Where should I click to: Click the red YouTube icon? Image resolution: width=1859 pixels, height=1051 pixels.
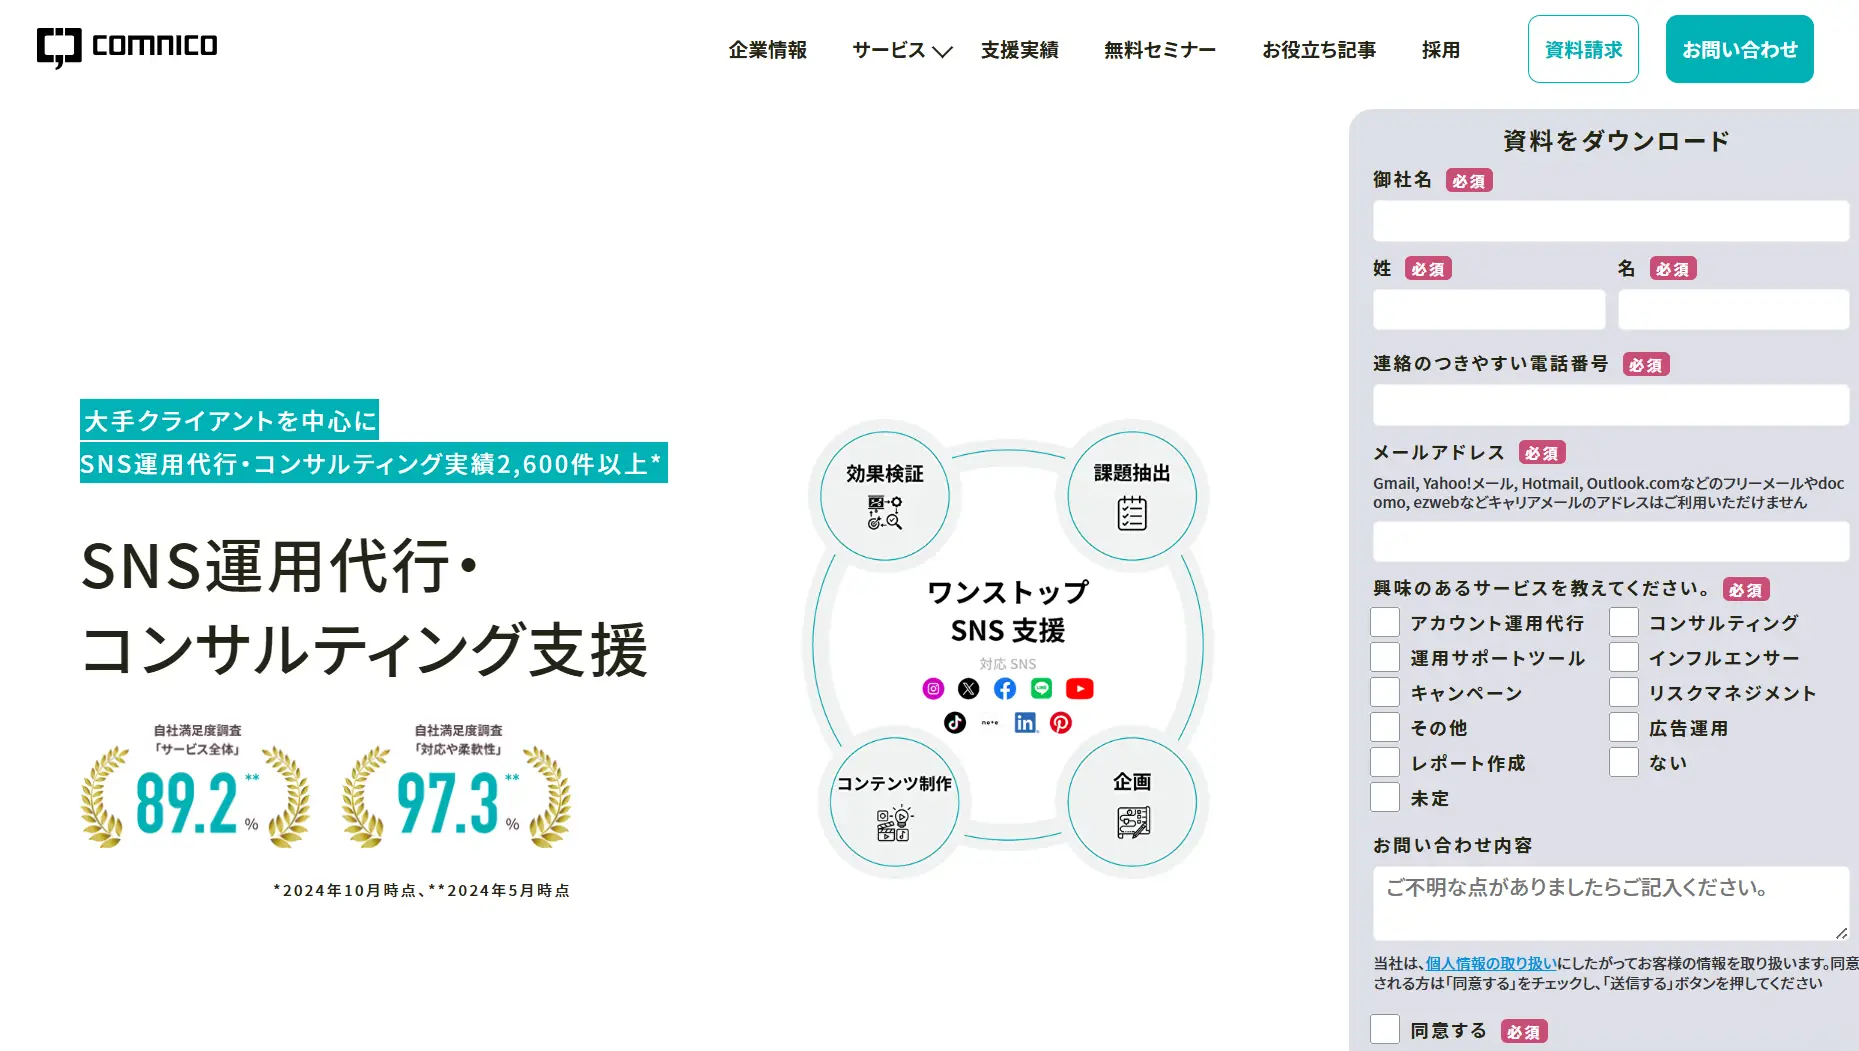[1079, 688]
